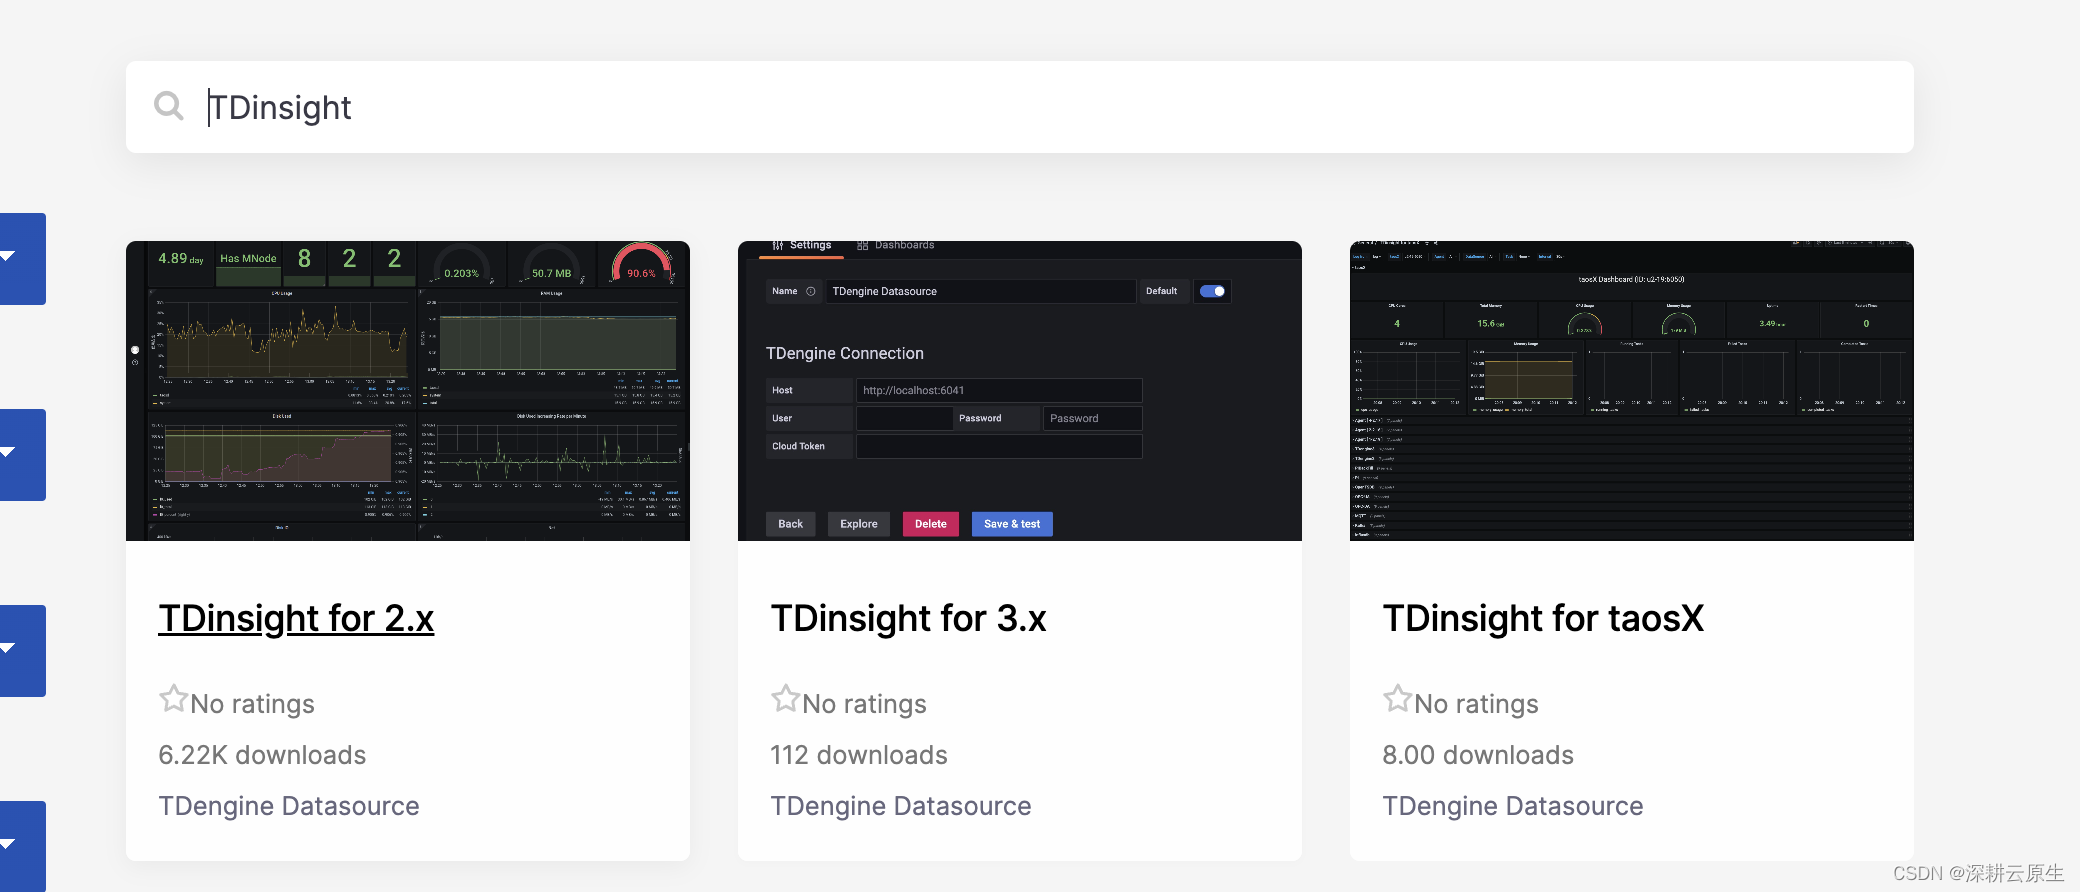Click star rating icon on taosX card

(1397, 698)
